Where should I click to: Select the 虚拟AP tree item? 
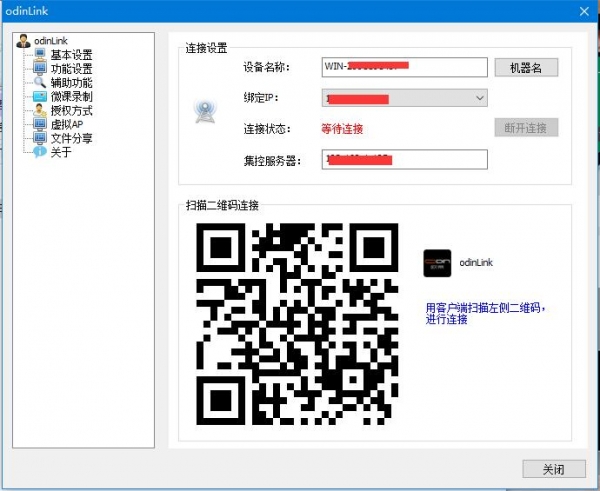[67, 124]
